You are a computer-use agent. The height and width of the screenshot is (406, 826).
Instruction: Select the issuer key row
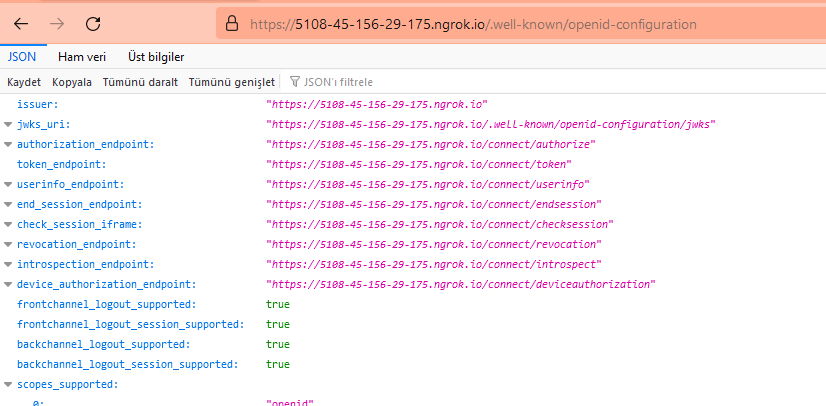click(38, 104)
